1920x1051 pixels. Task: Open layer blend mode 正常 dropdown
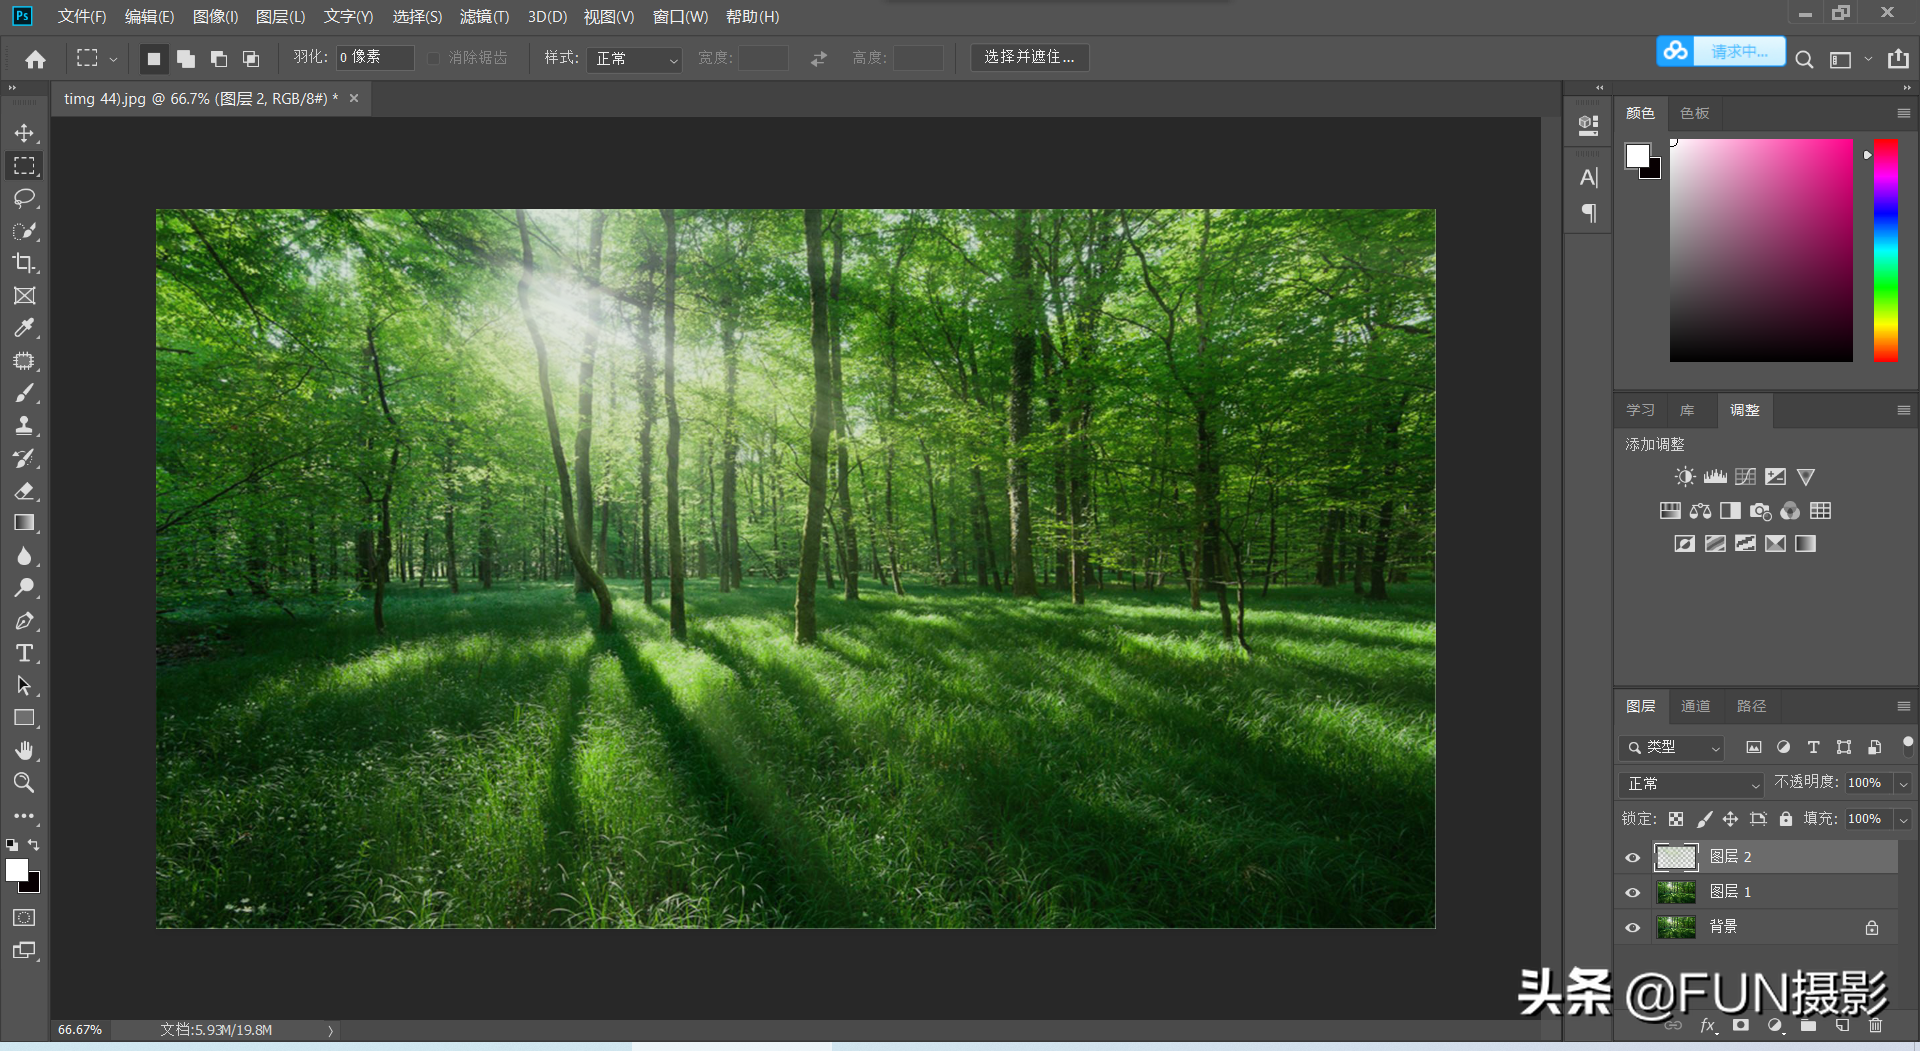1691,784
